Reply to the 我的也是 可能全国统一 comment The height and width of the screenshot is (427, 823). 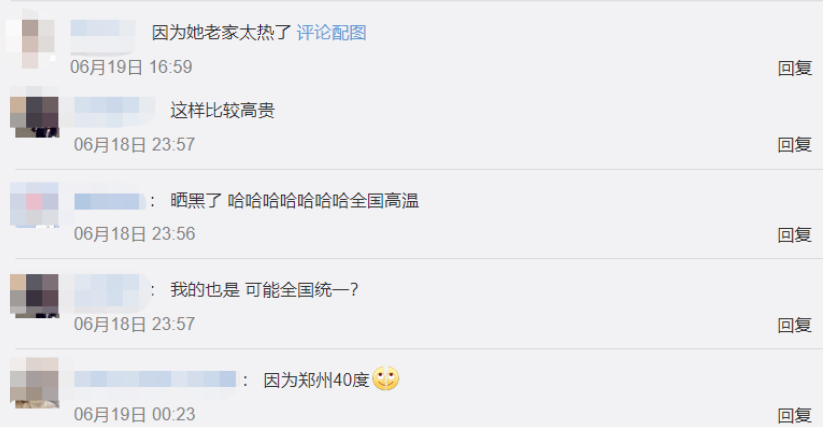pyautogui.click(x=795, y=325)
